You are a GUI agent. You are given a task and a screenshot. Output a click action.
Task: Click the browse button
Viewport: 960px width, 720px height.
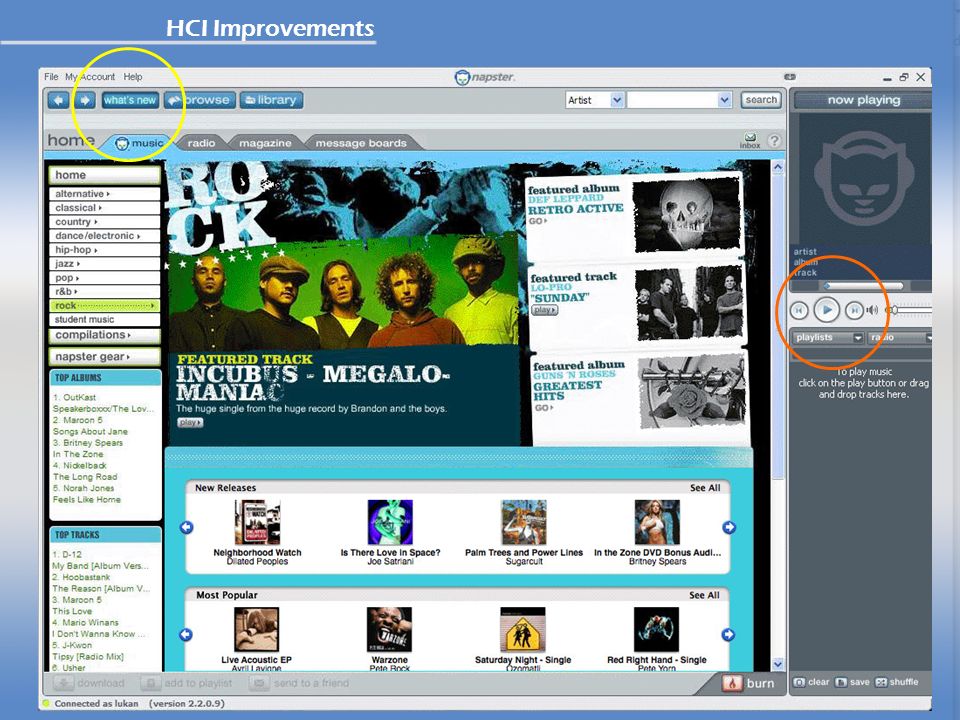click(x=200, y=100)
